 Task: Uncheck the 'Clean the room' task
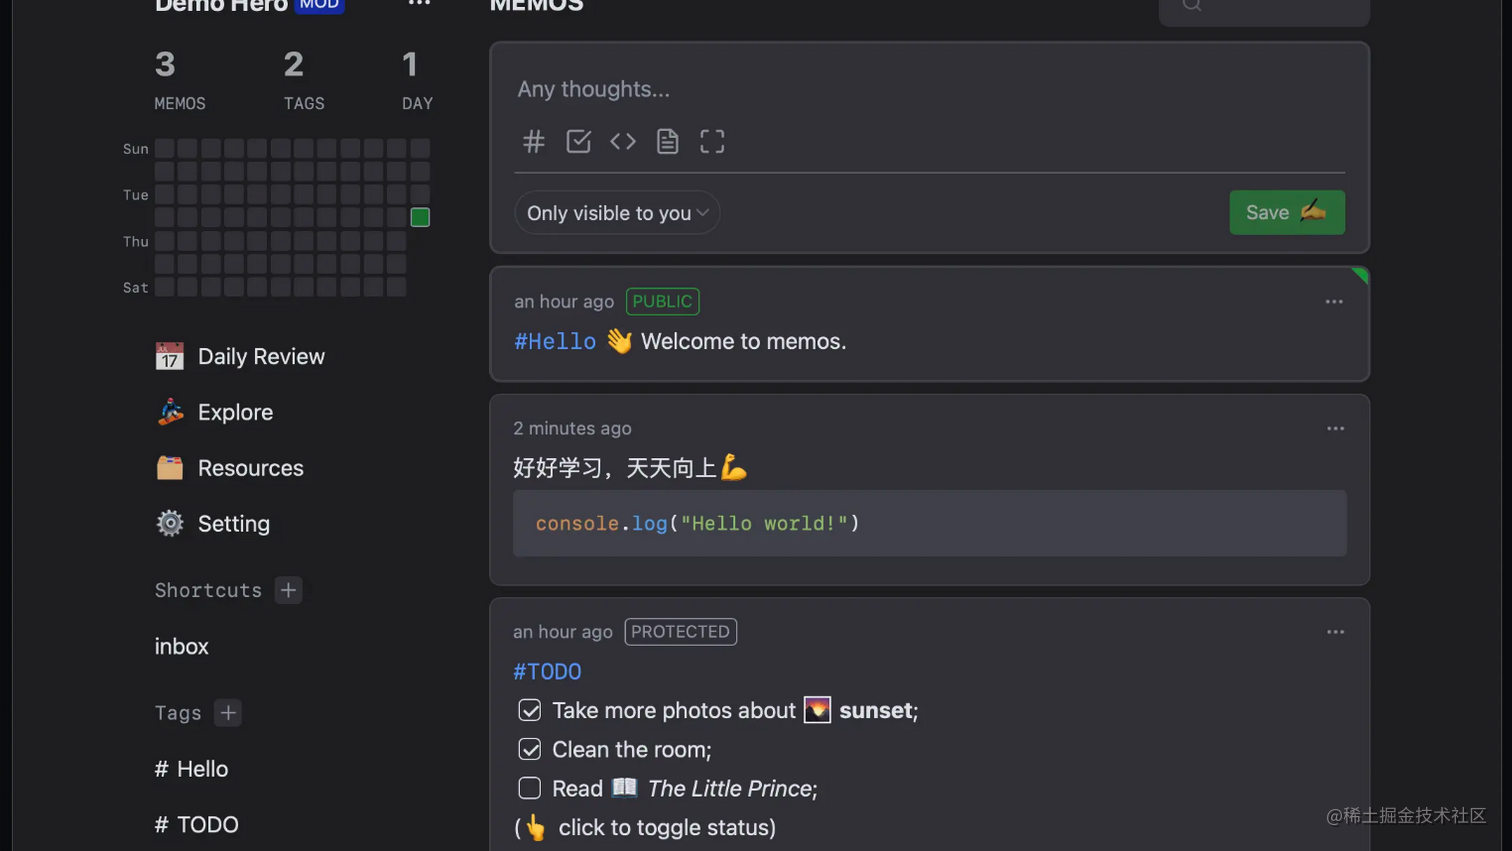point(529,749)
